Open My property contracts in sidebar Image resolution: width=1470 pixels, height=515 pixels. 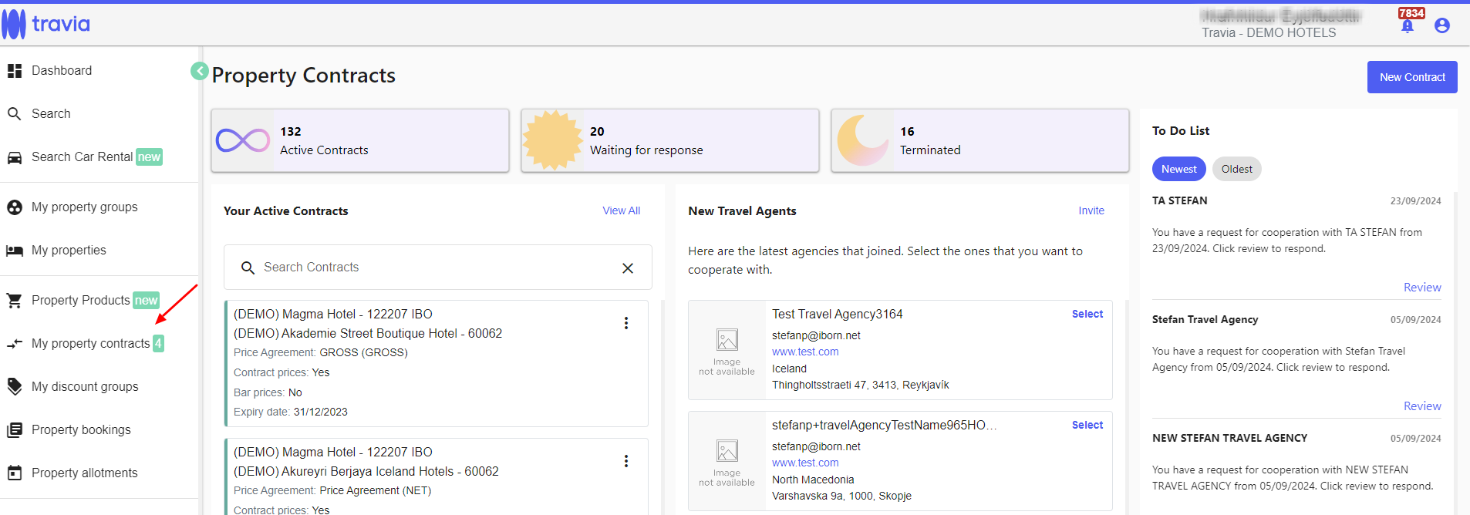point(90,344)
